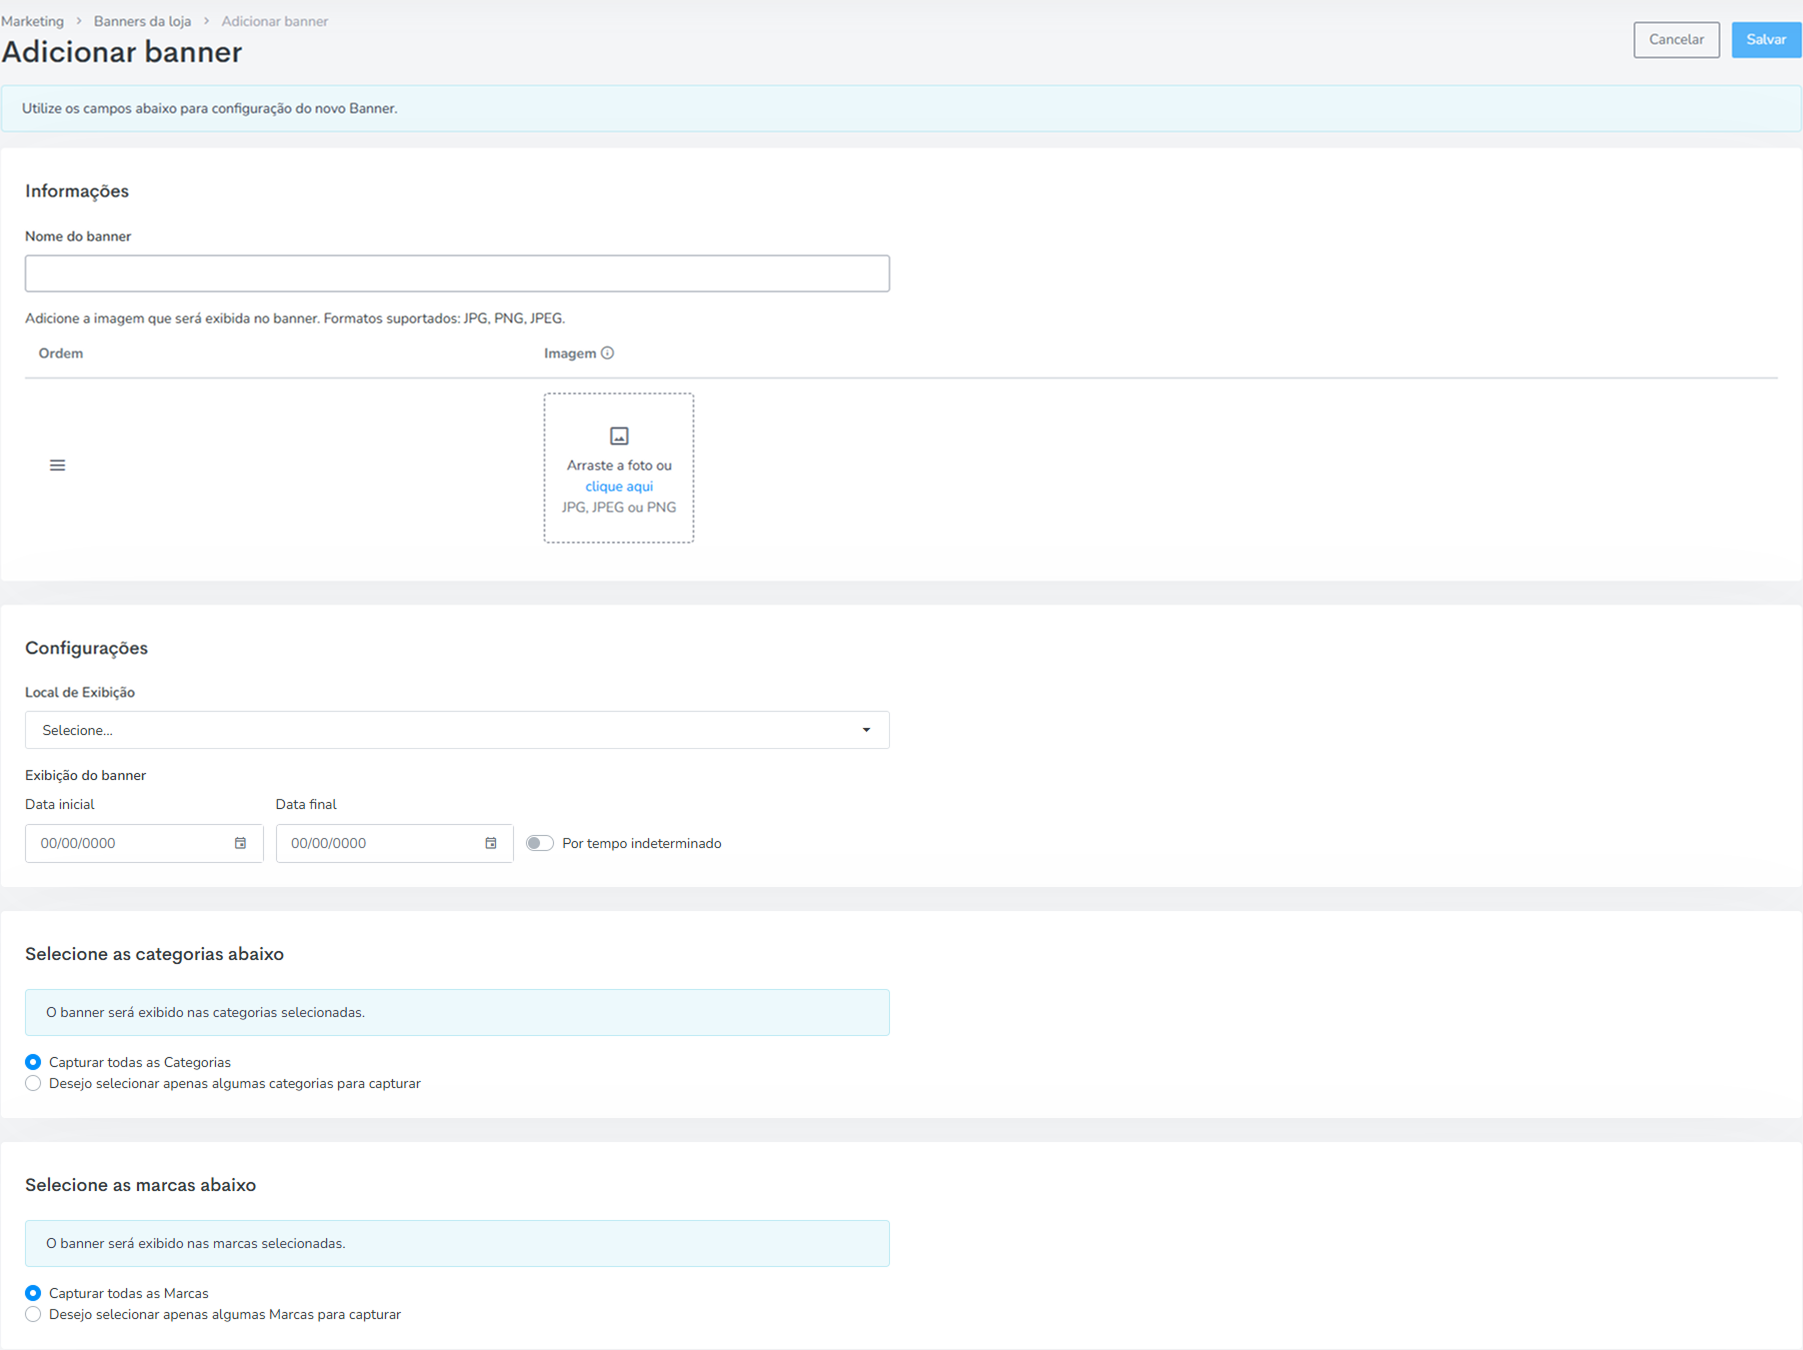Click the dropdown arrow of Selecione...
1803x1350 pixels.
pos(866,730)
